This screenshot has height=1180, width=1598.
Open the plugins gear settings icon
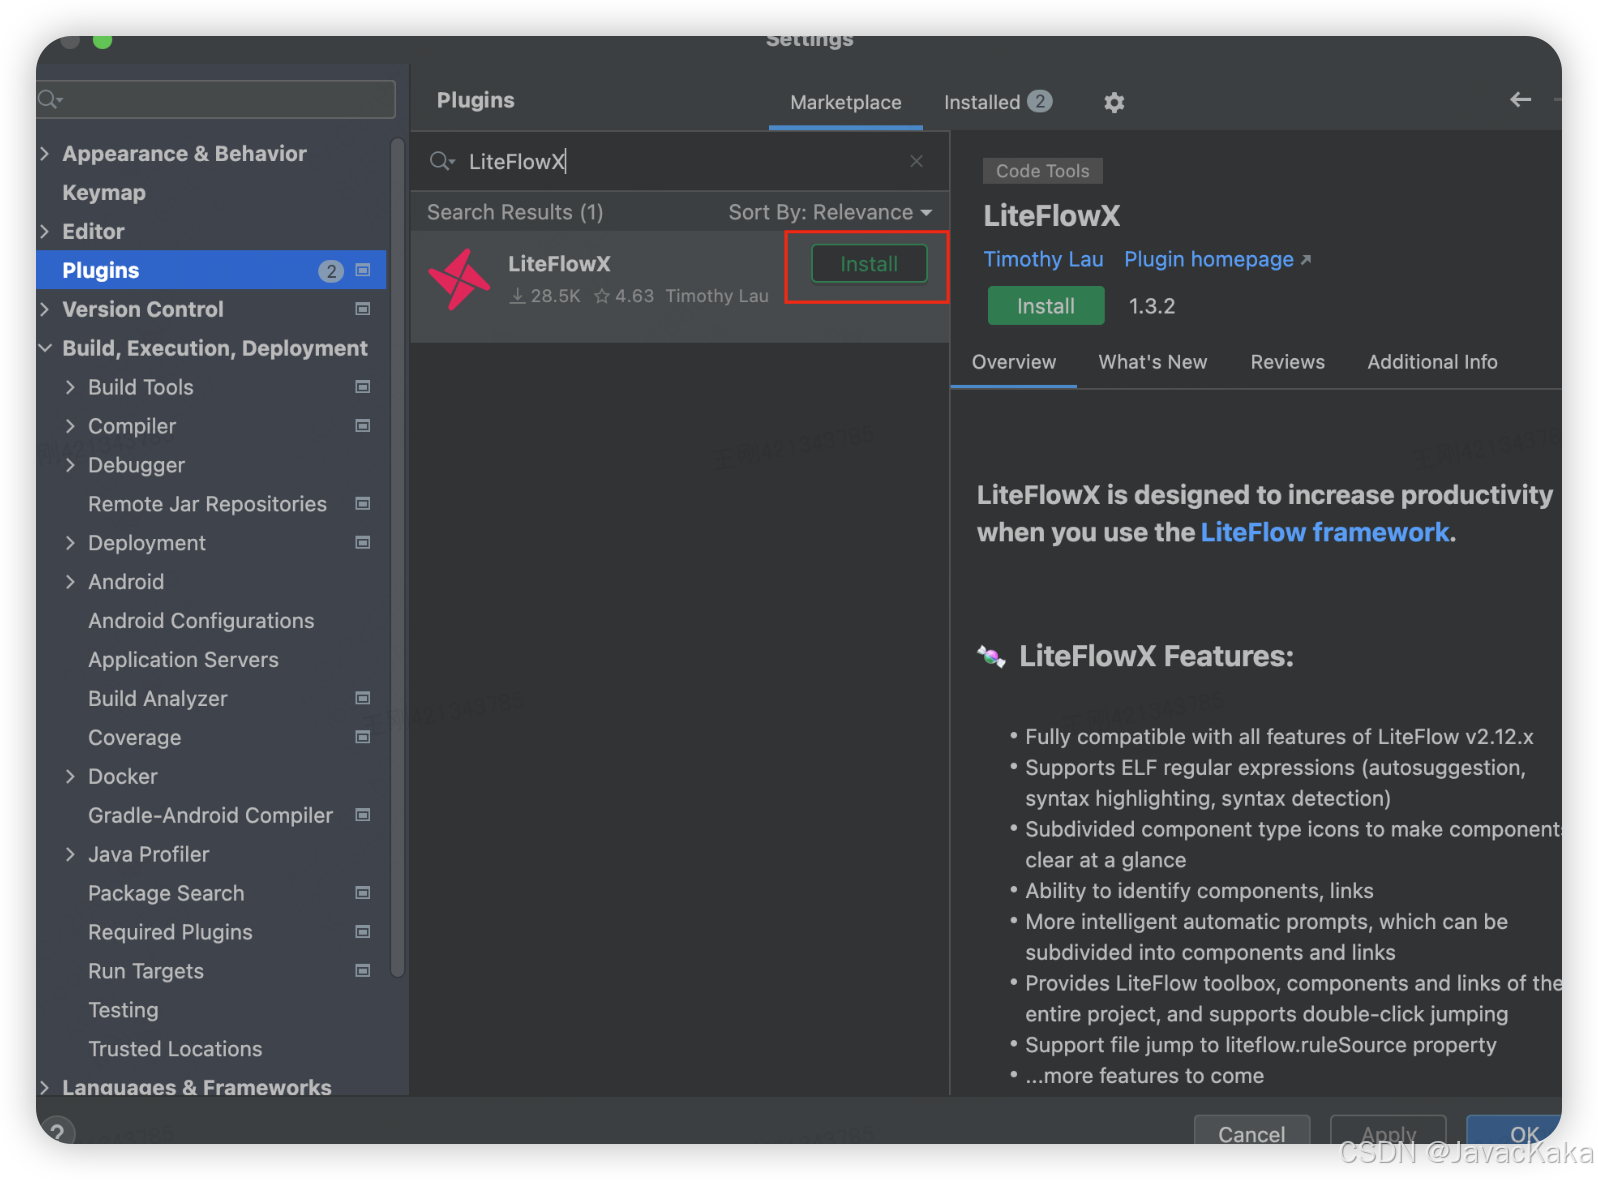(1114, 102)
